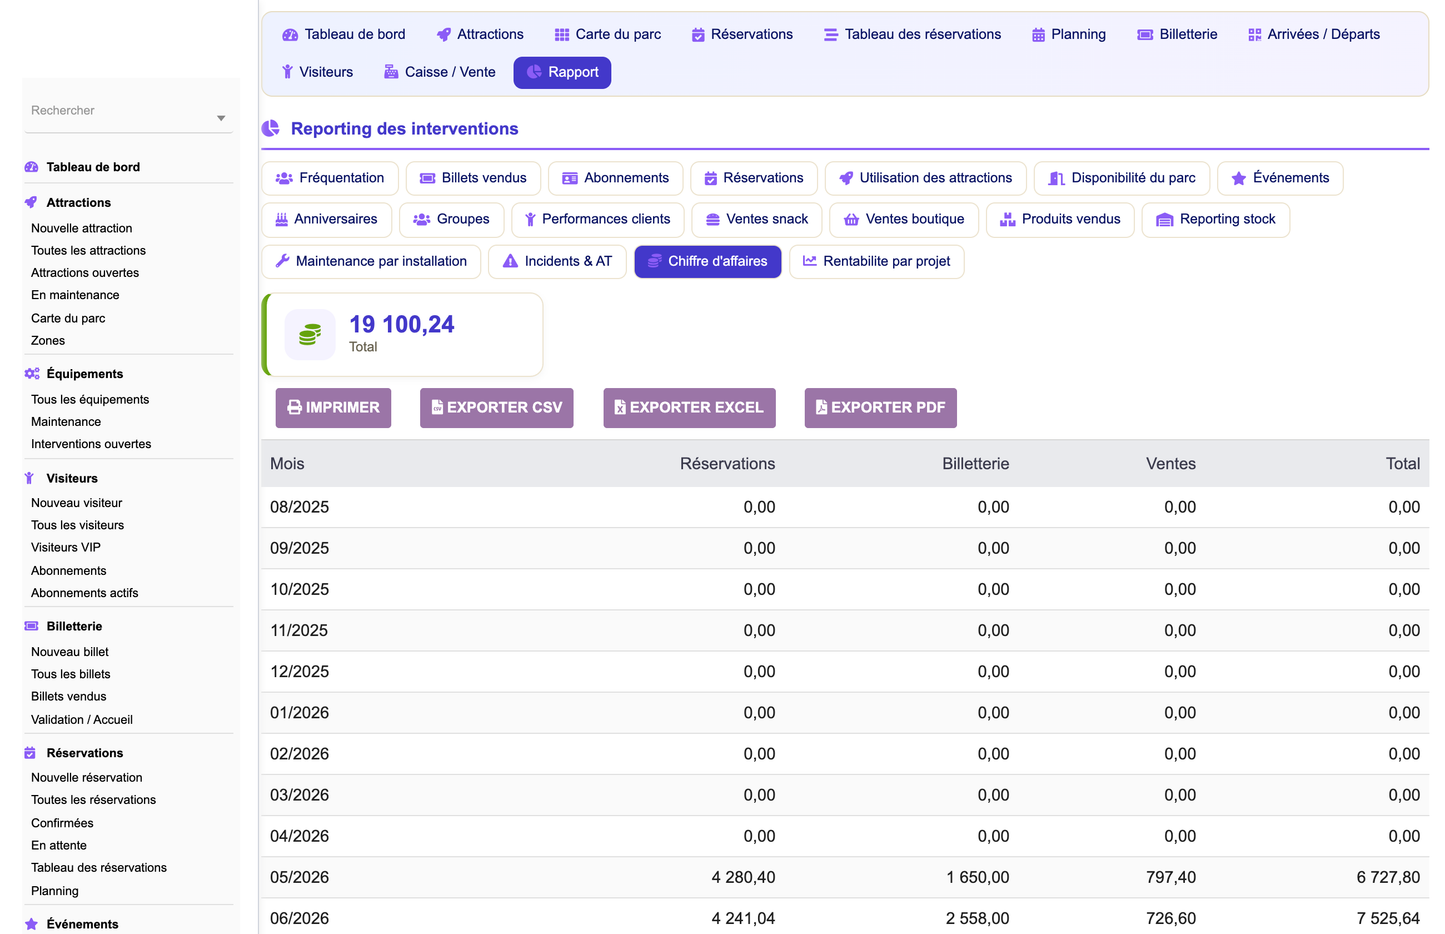Viewport: 1445px width, 934px height.
Task: Click the Mois column header
Action: point(287,464)
